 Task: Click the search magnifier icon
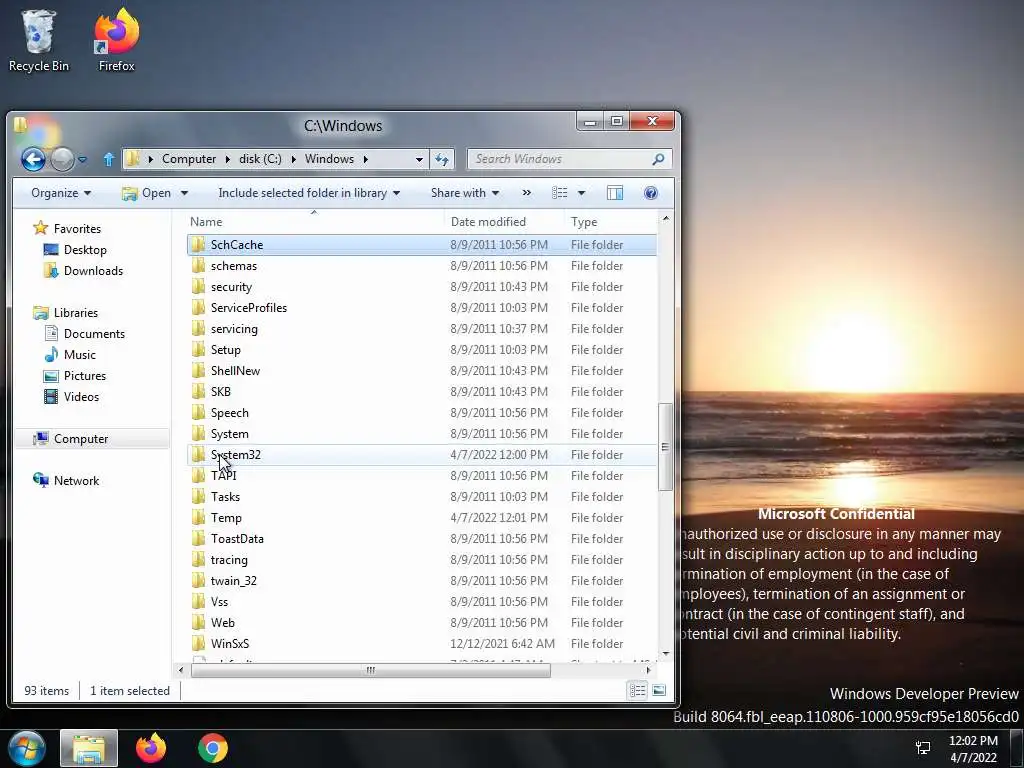point(658,159)
